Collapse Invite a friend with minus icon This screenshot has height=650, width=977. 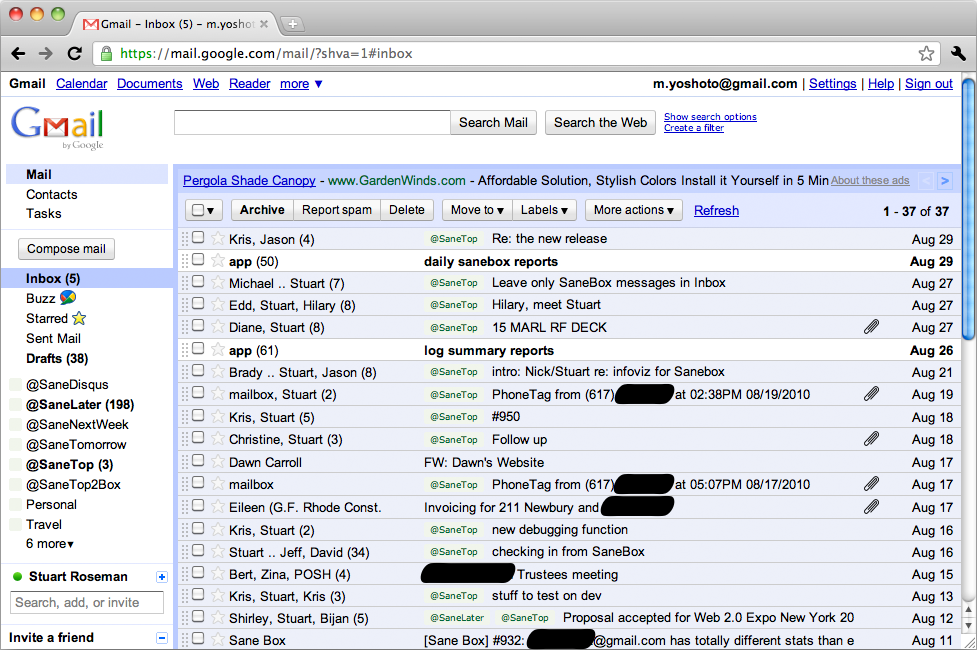[x=161, y=638]
